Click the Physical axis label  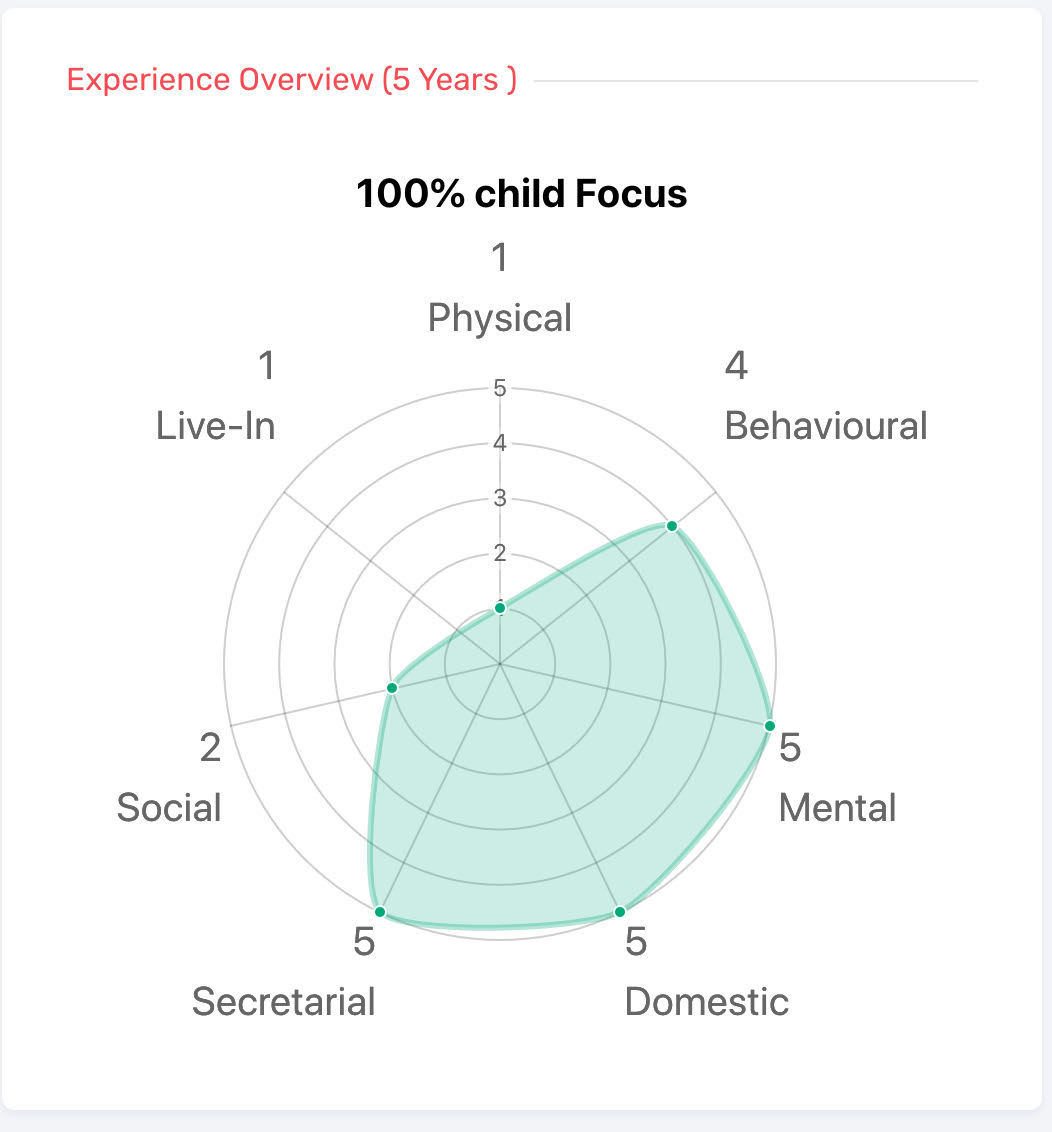click(500, 318)
